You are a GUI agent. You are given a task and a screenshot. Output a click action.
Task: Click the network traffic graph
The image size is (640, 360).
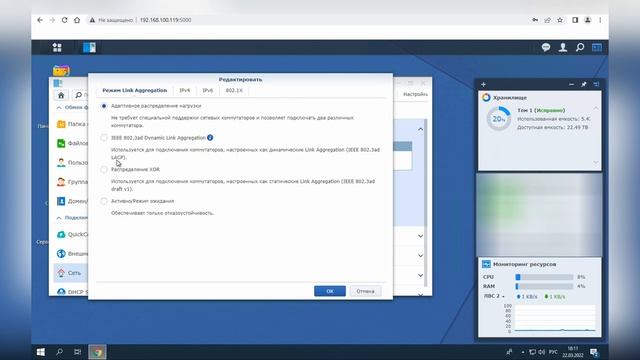(x=555, y=318)
